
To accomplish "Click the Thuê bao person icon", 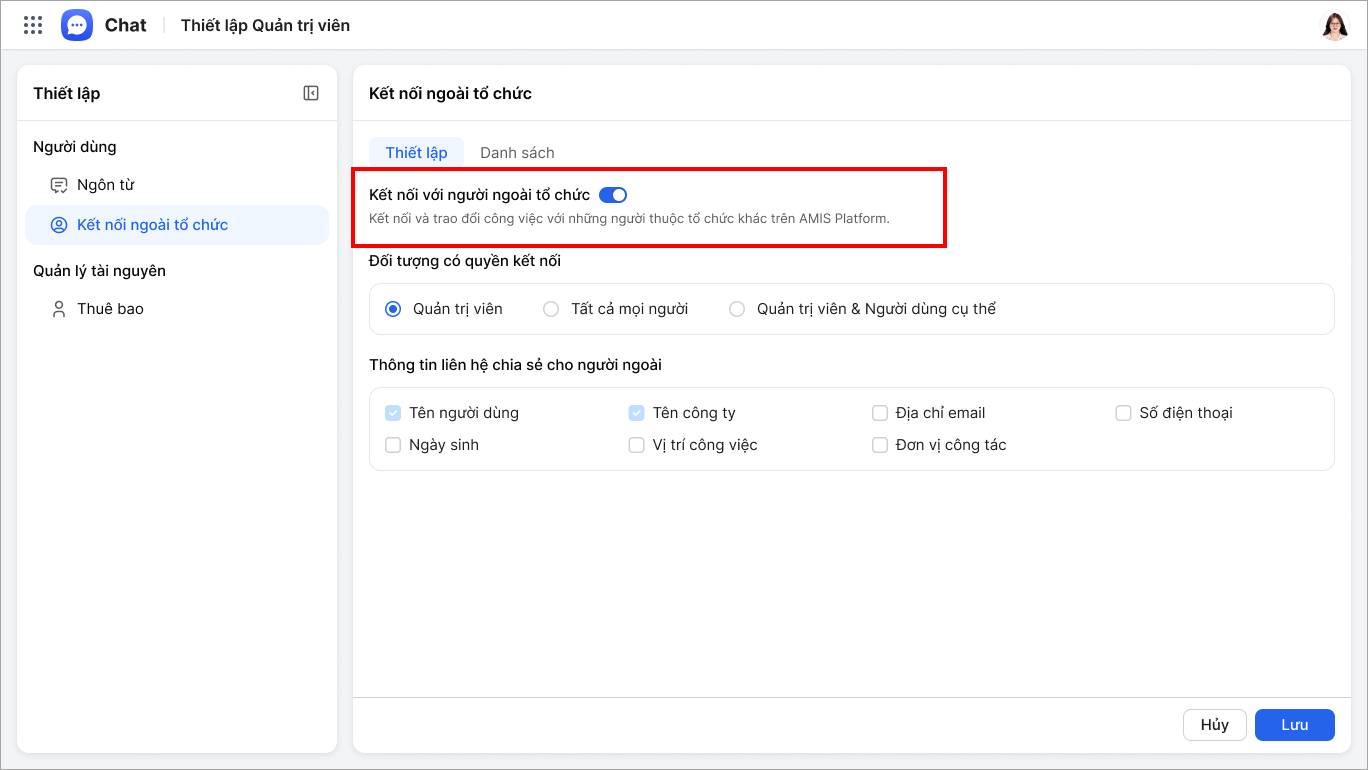I will click(x=59, y=309).
